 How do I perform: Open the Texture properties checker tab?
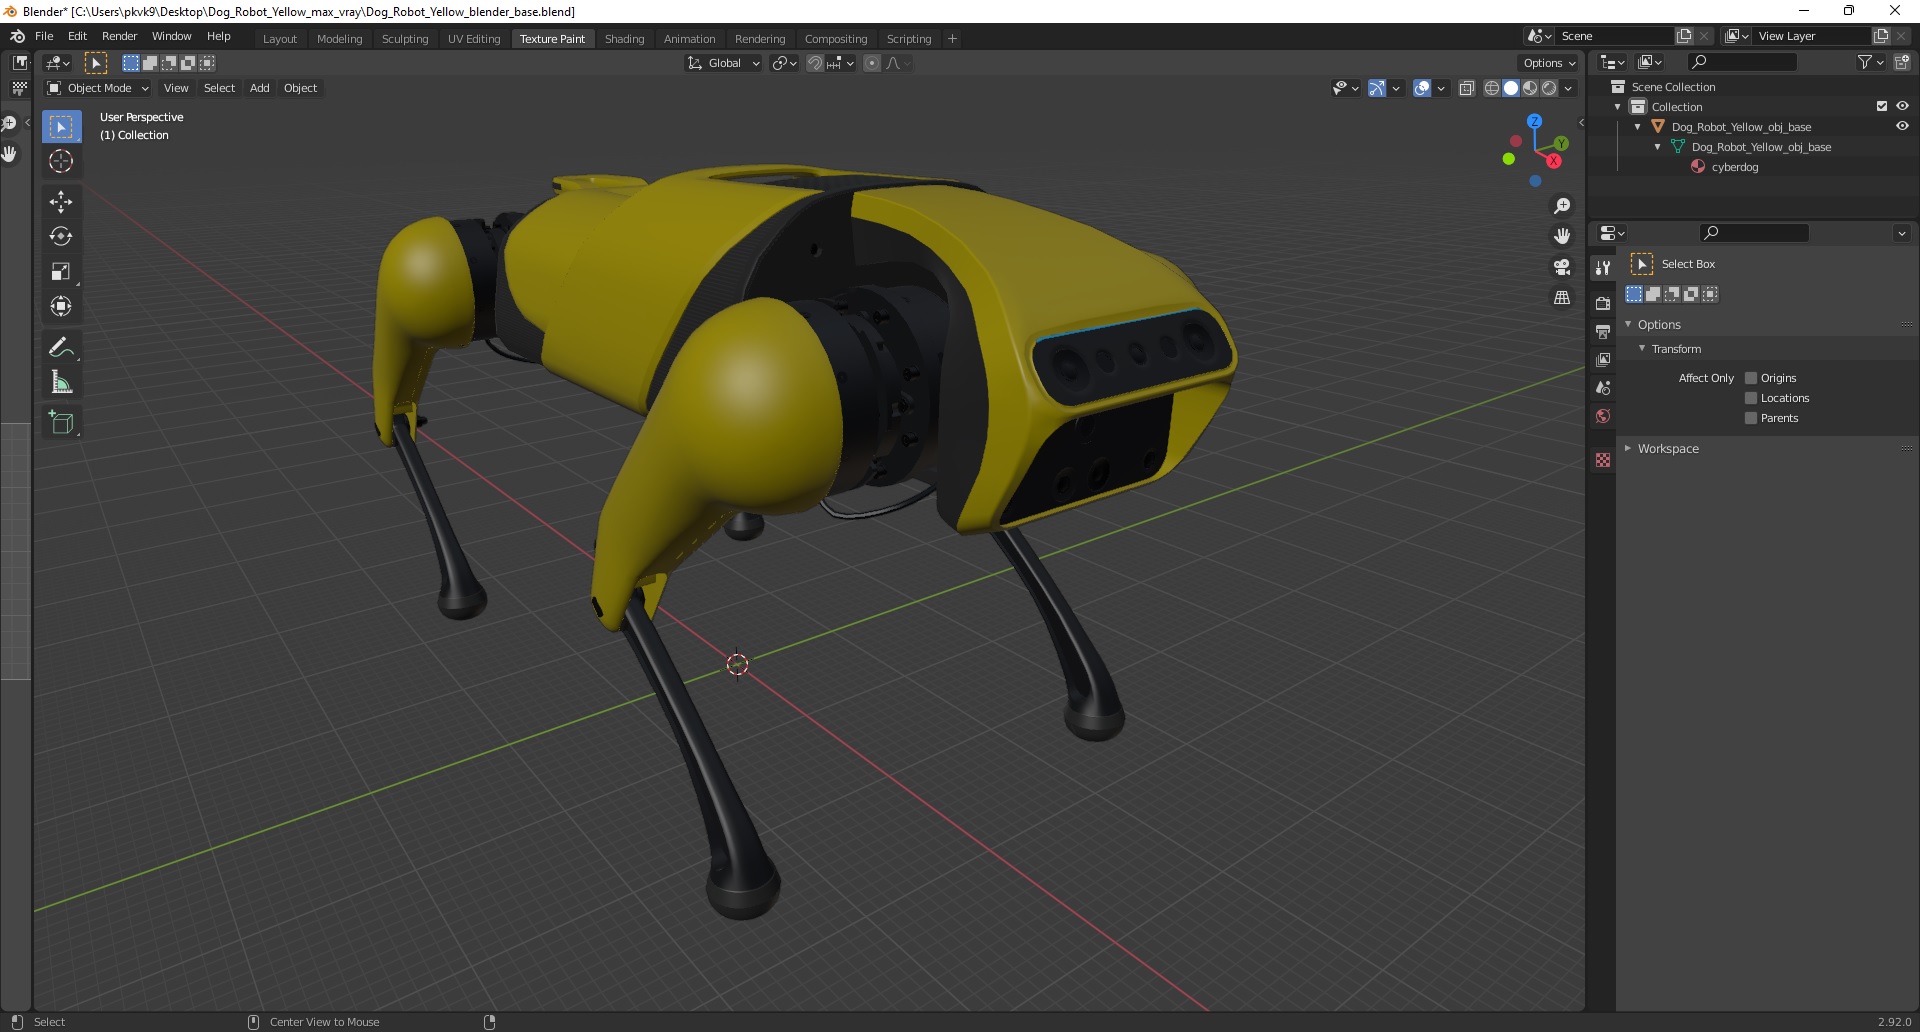coord(1603,460)
